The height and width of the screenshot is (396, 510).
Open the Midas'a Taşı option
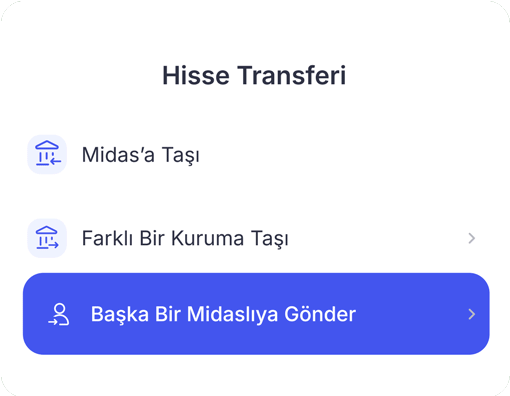[x=255, y=154]
